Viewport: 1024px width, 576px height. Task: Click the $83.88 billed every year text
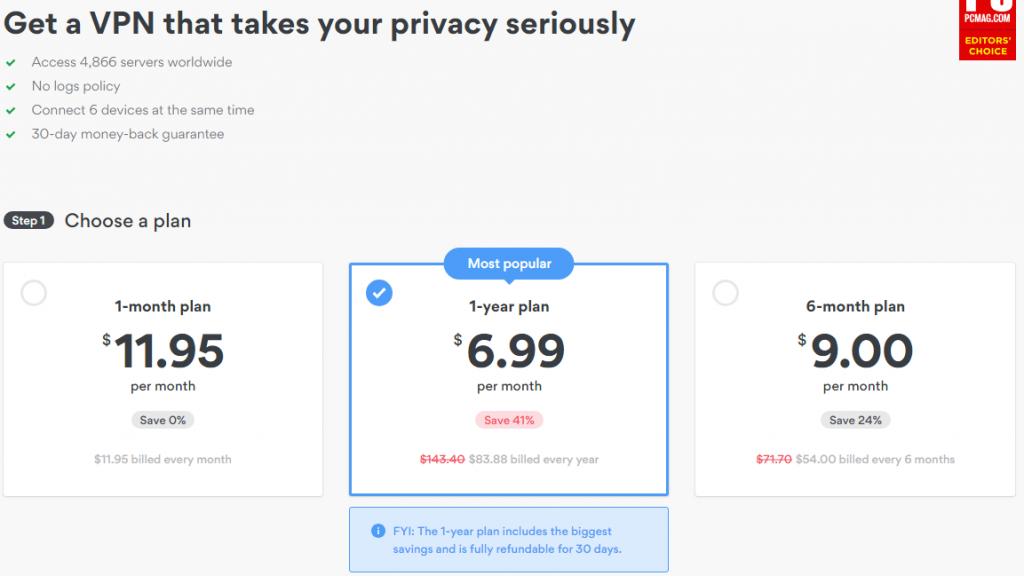pos(534,459)
